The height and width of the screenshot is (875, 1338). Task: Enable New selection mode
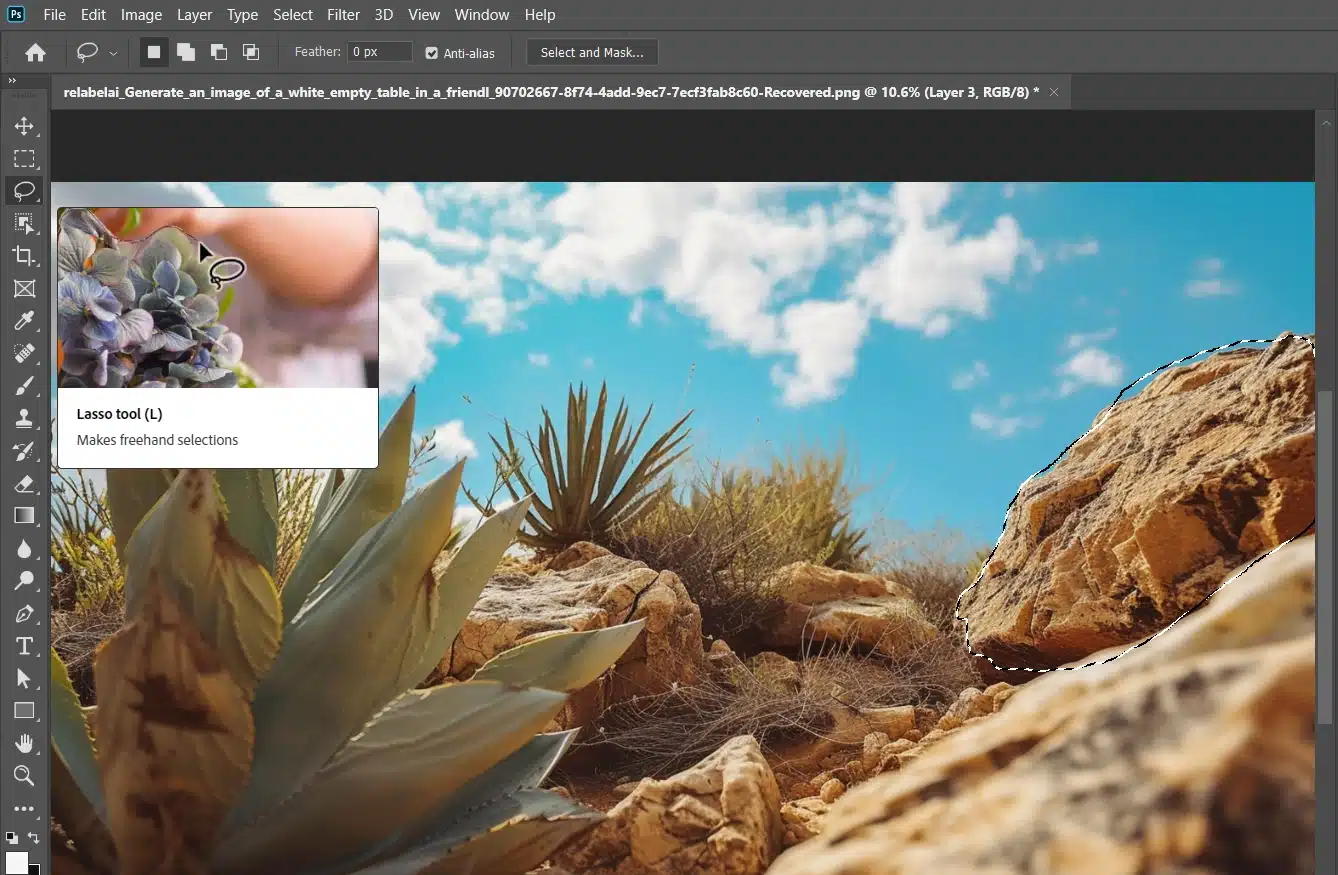pos(154,52)
